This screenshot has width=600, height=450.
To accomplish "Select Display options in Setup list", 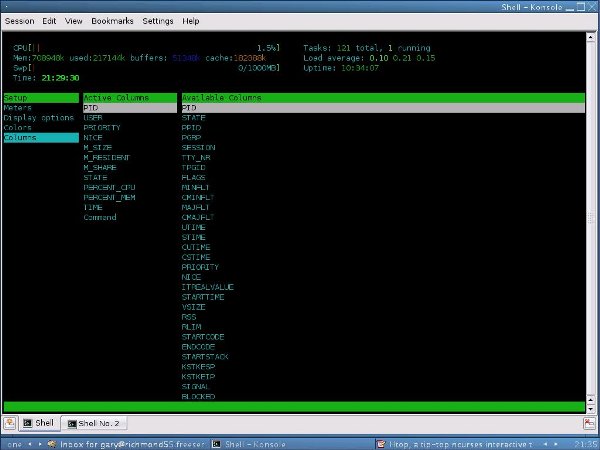I will (x=38, y=117).
